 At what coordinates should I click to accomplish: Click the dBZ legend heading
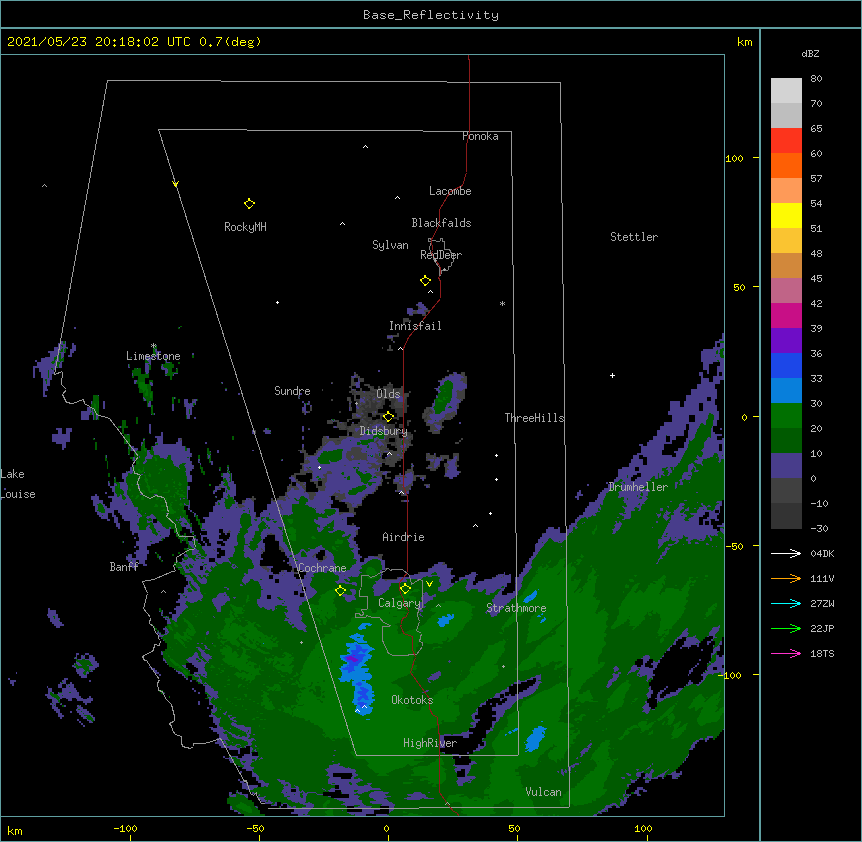point(810,53)
